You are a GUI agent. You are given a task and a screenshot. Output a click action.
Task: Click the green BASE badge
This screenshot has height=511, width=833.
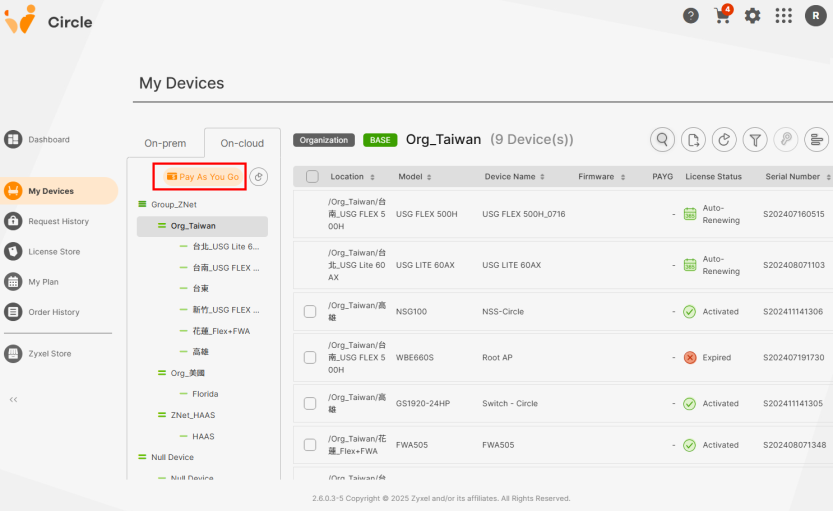coord(380,140)
